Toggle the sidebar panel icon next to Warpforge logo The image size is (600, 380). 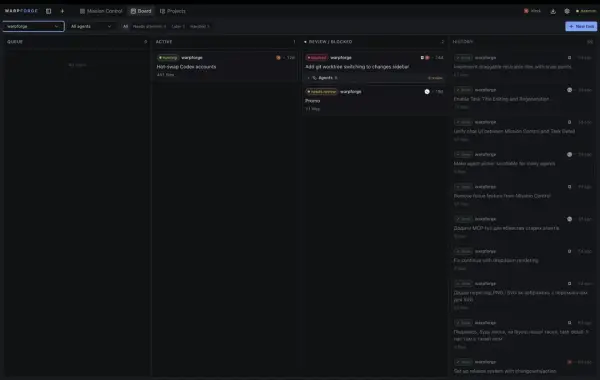pos(49,11)
